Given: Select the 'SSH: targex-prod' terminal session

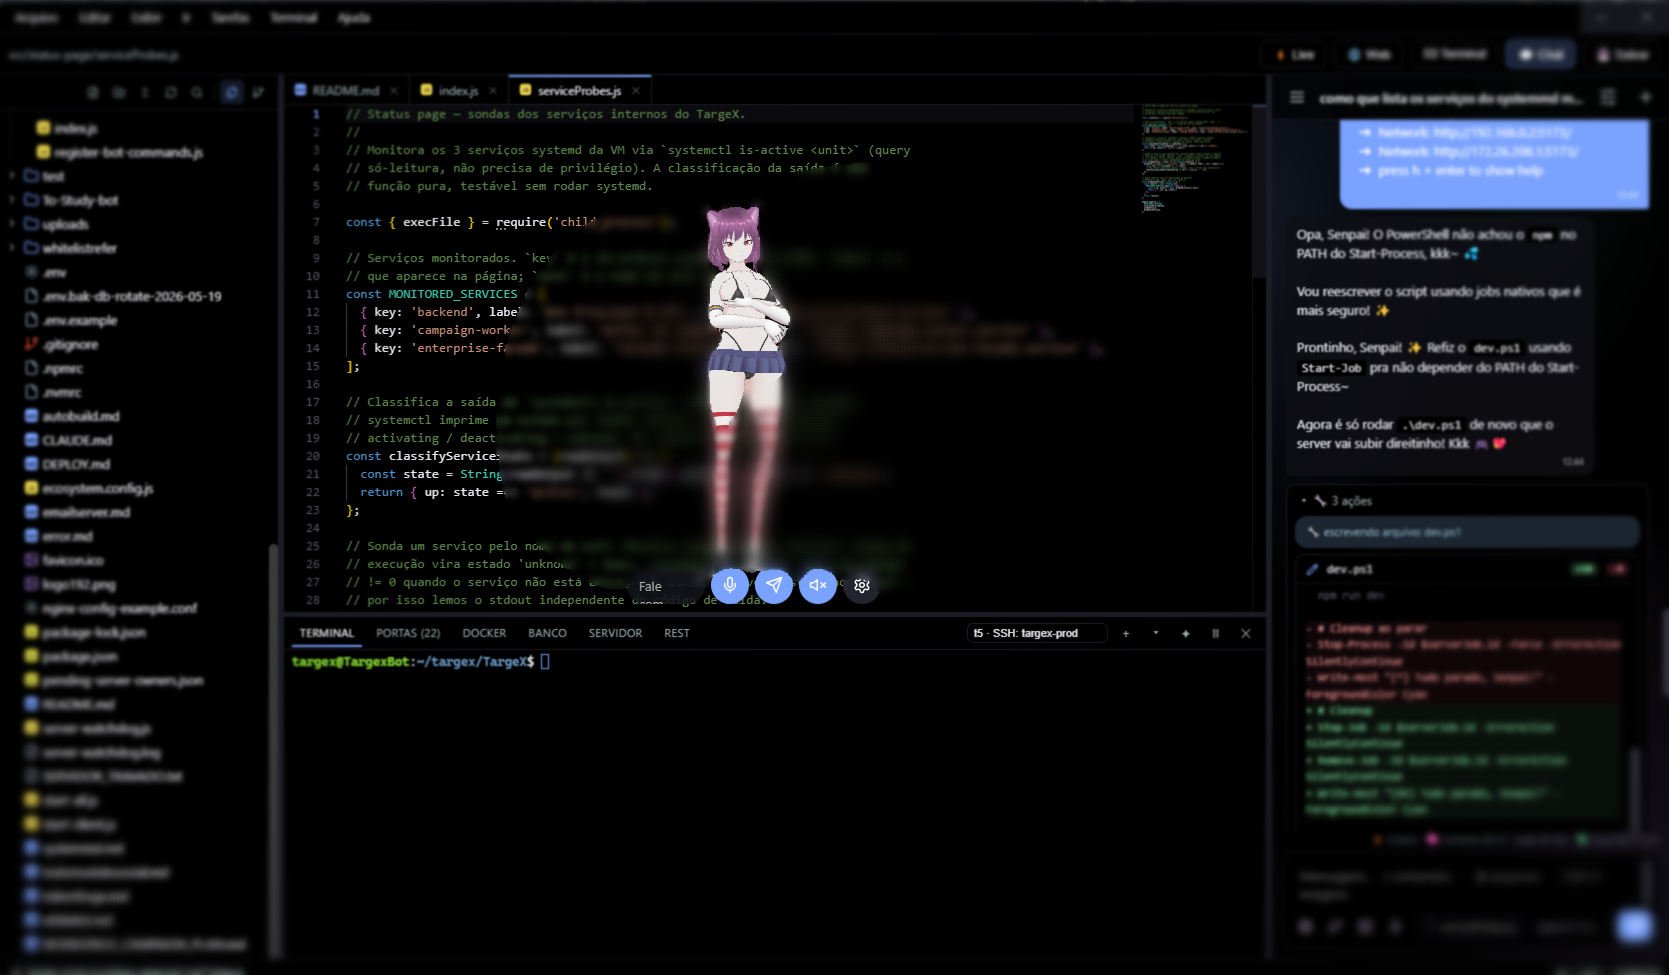Looking at the screenshot, I should tap(1037, 633).
